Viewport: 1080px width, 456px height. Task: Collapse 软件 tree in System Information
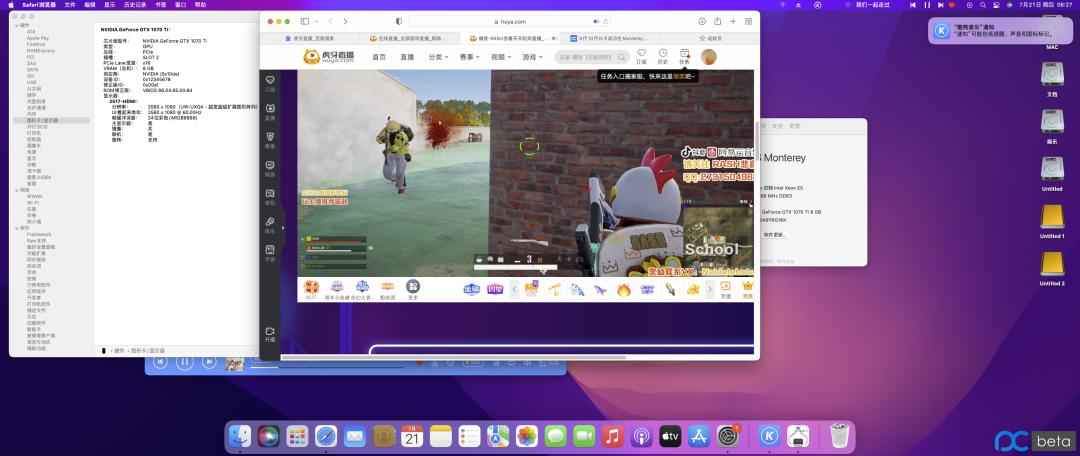click(x=15, y=228)
